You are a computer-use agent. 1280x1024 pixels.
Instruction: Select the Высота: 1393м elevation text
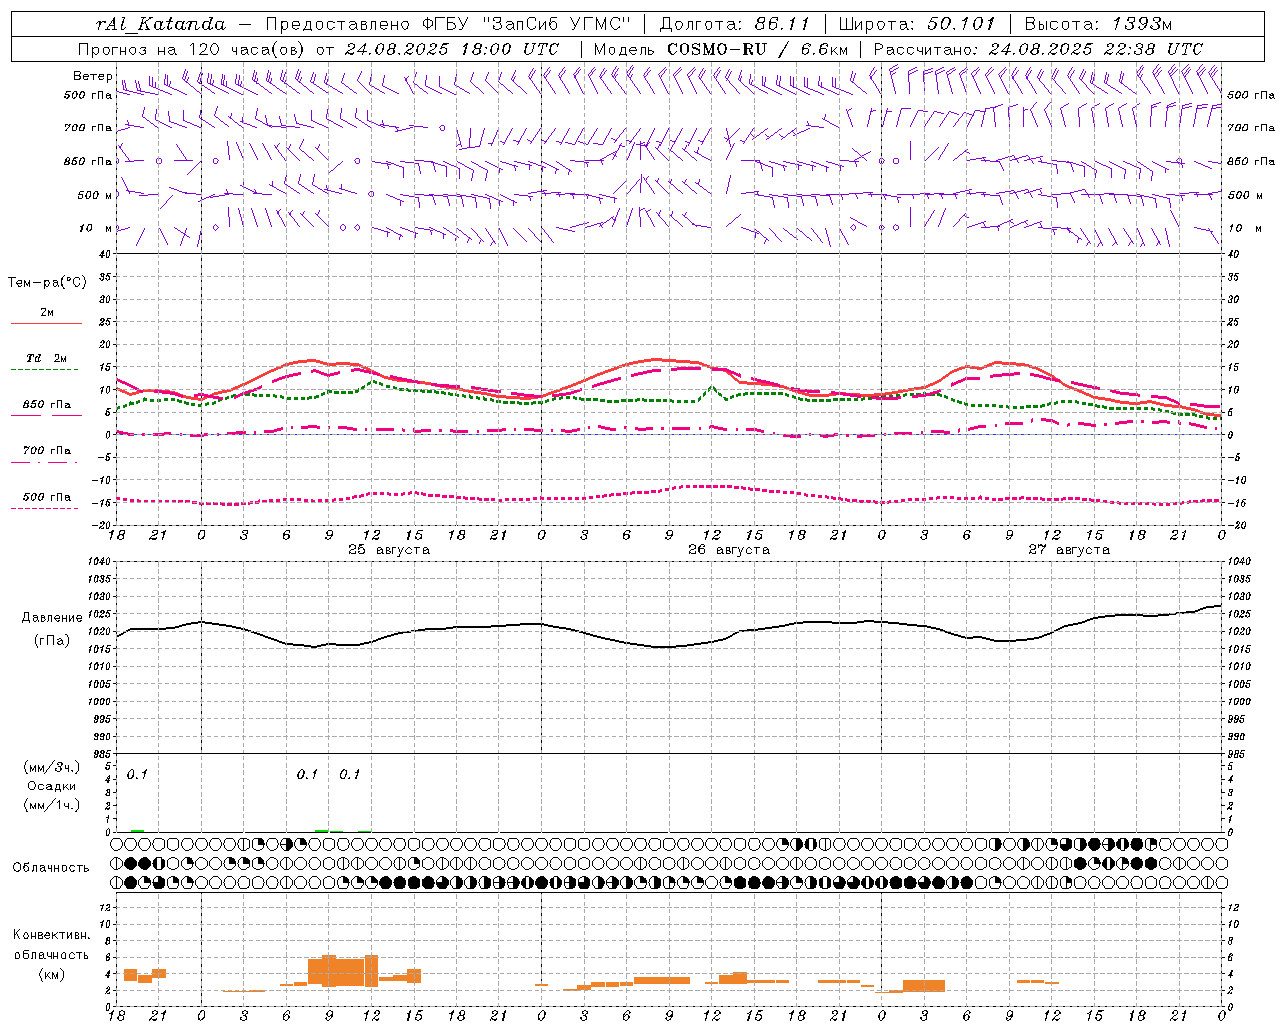(1098, 24)
